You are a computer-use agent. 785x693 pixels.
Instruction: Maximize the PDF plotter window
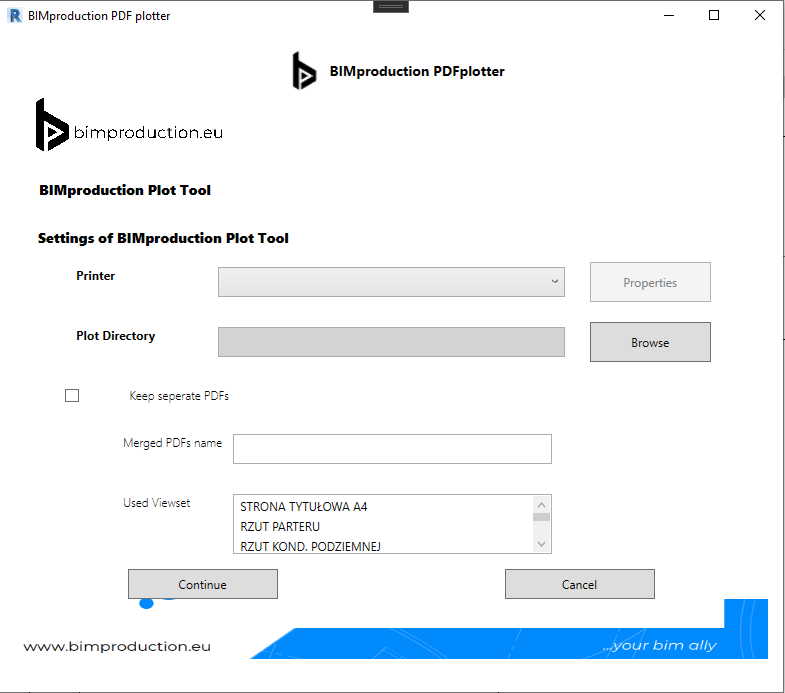click(x=714, y=16)
